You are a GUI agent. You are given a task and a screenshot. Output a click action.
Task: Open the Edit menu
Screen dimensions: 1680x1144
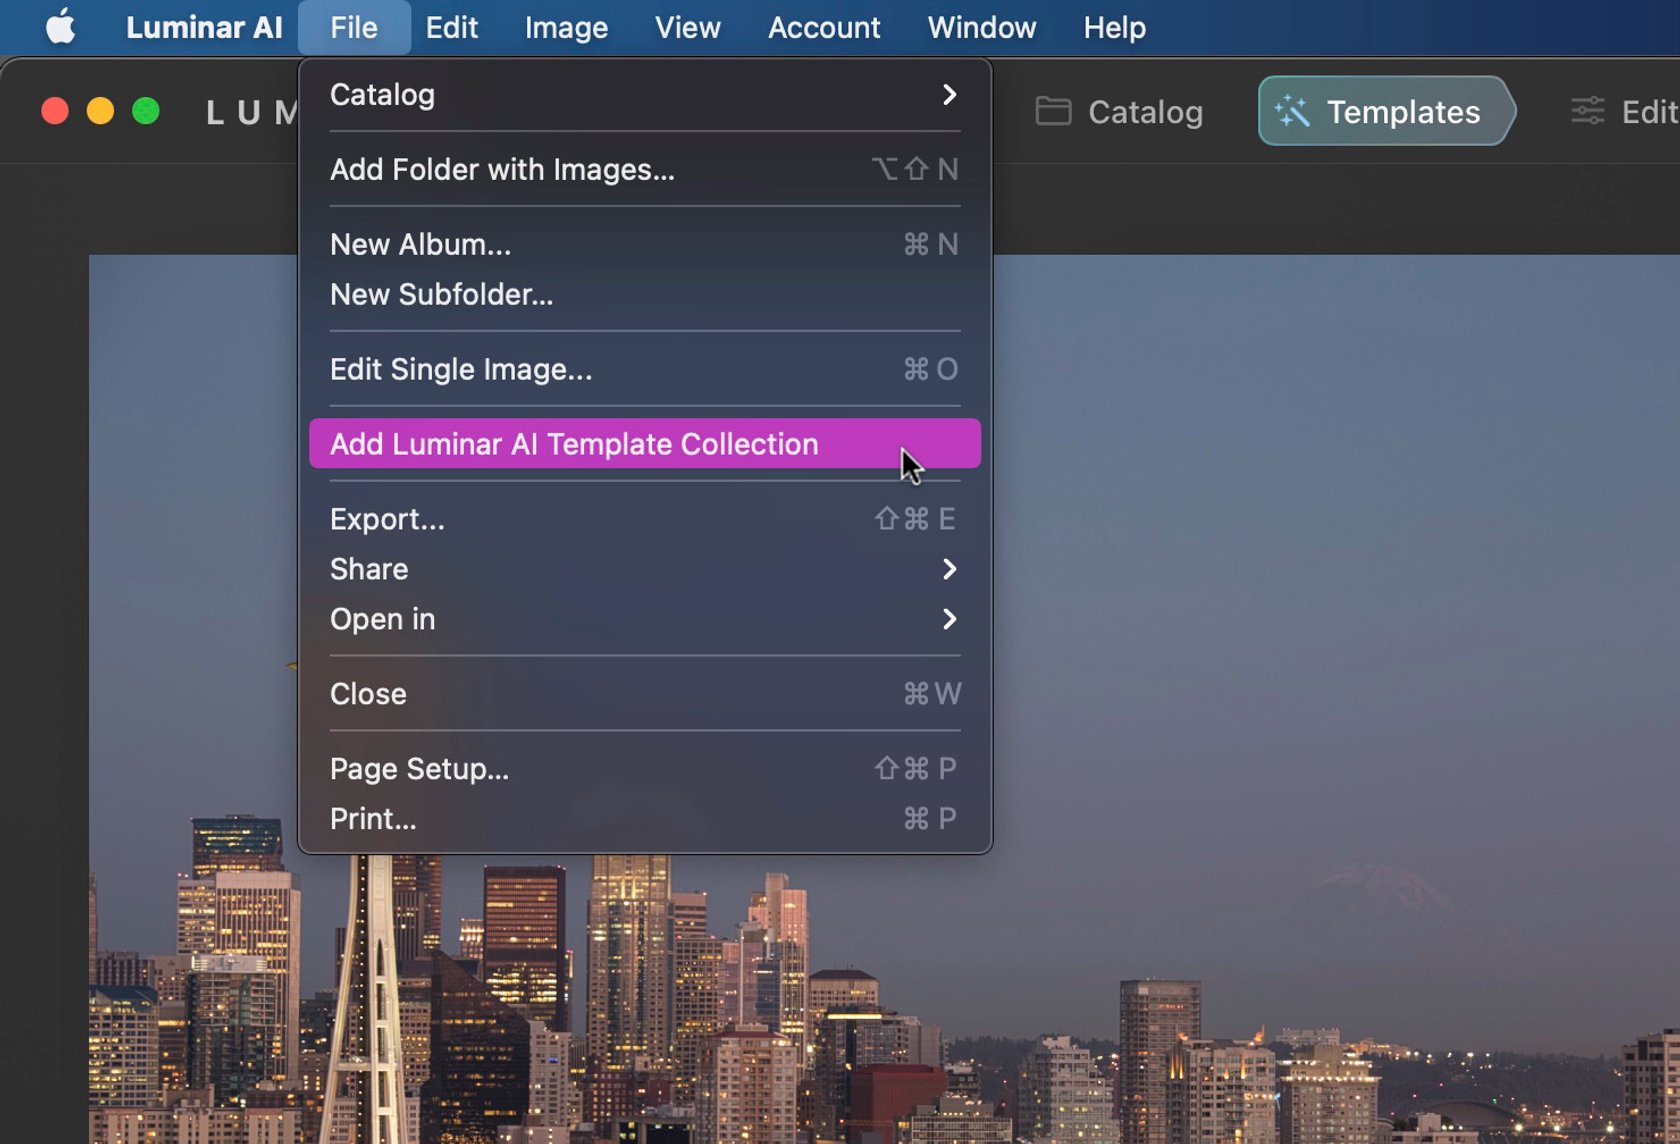click(x=452, y=27)
